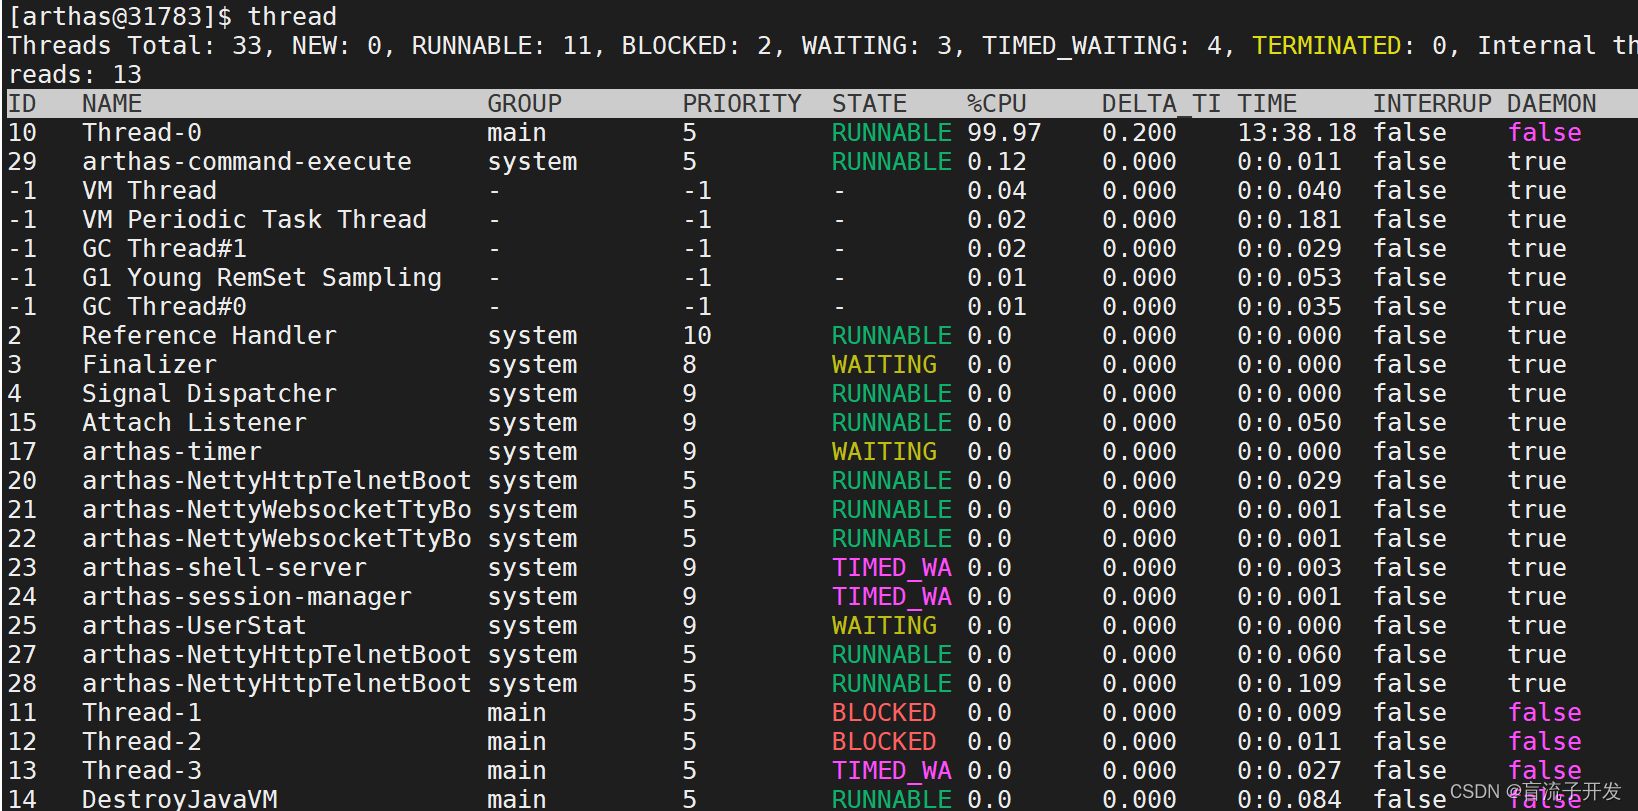Click 0.12 CPU value
The height and width of the screenshot is (811, 1638).
click(996, 162)
